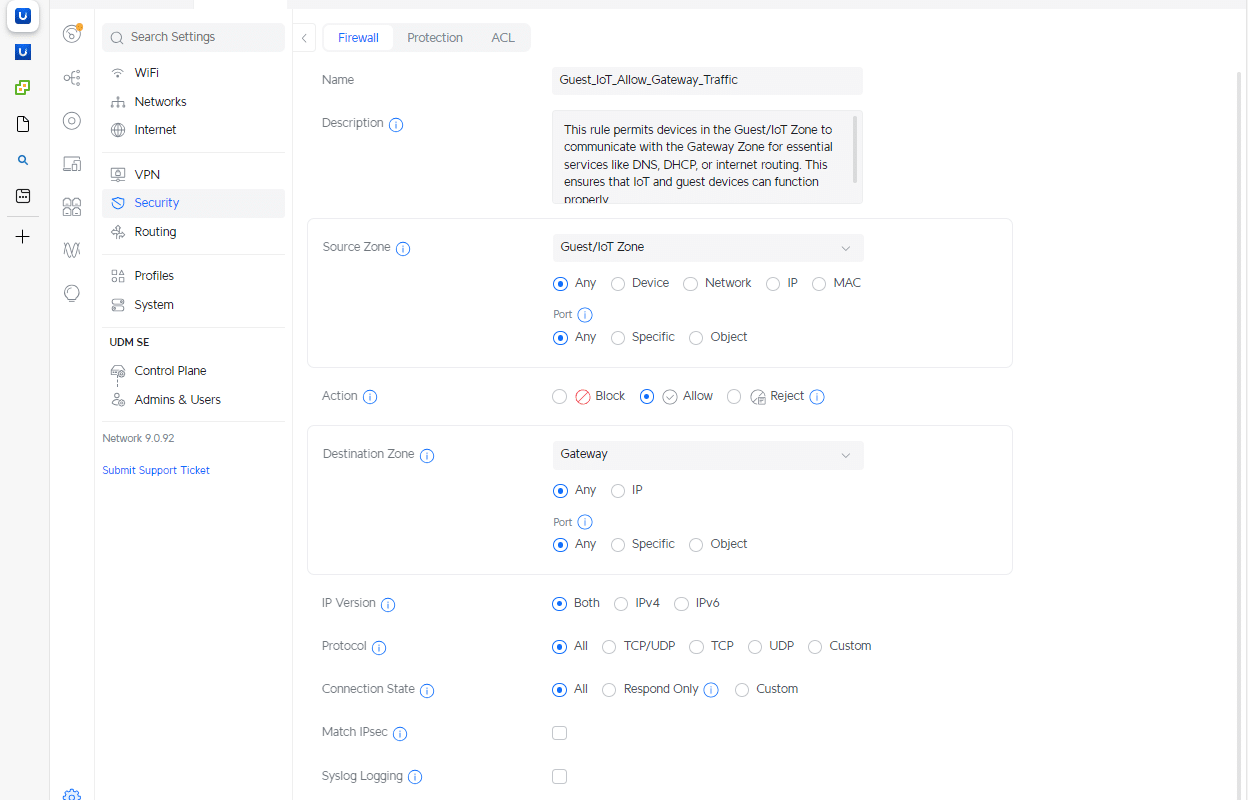Viewport: 1248px width, 800px height.
Task: Open the blue Network app icon
Action: point(23,52)
